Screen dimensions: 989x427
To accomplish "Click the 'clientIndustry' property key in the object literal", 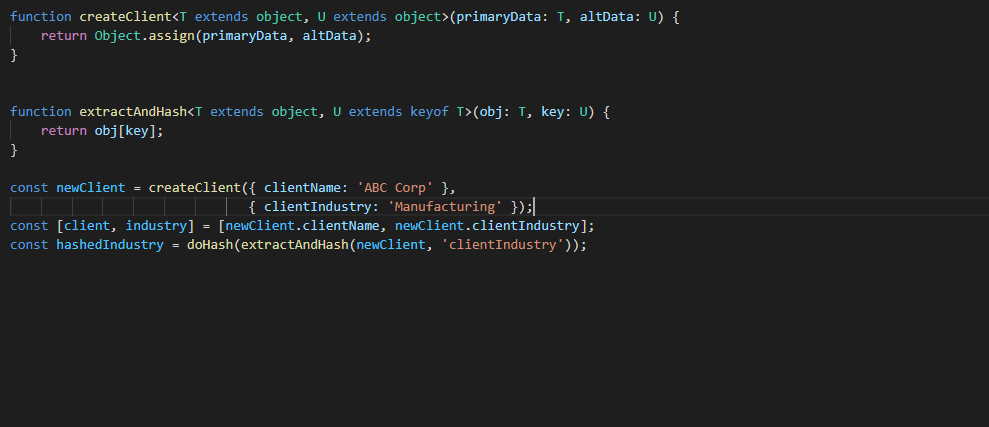I will [318, 206].
